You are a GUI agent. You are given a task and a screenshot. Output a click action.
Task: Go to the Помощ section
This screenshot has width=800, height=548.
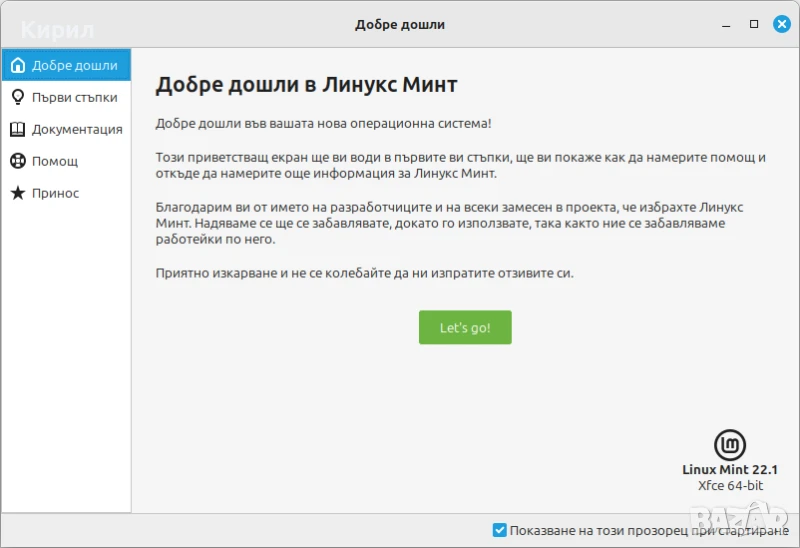[55, 161]
